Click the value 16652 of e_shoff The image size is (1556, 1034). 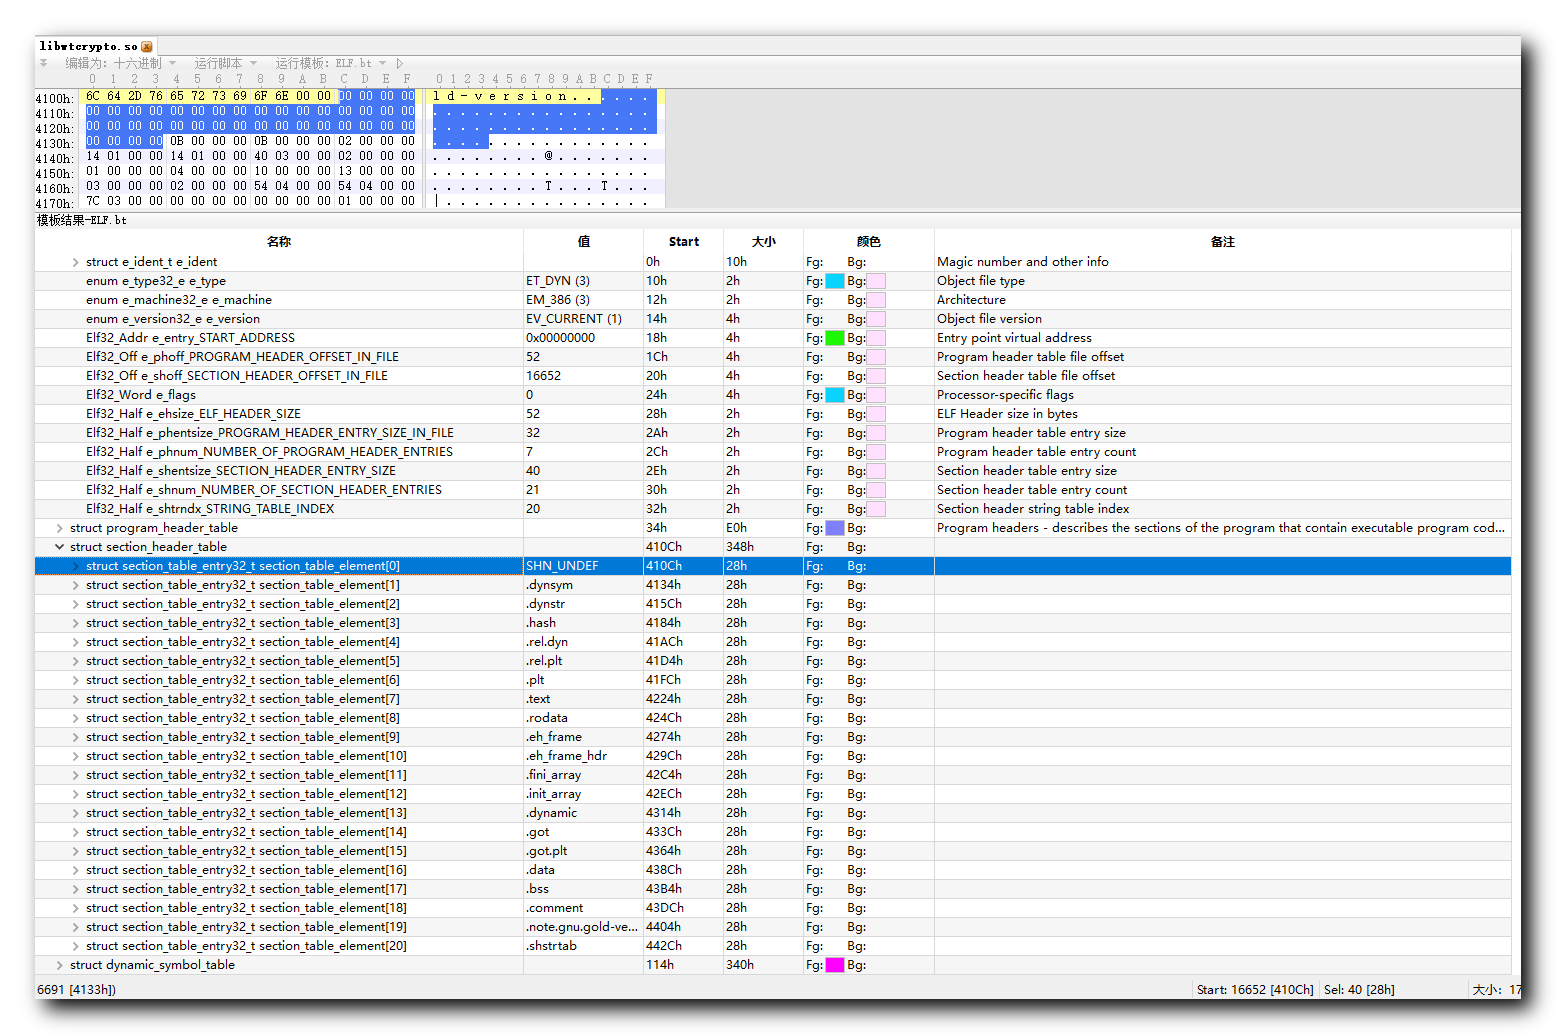coord(544,376)
